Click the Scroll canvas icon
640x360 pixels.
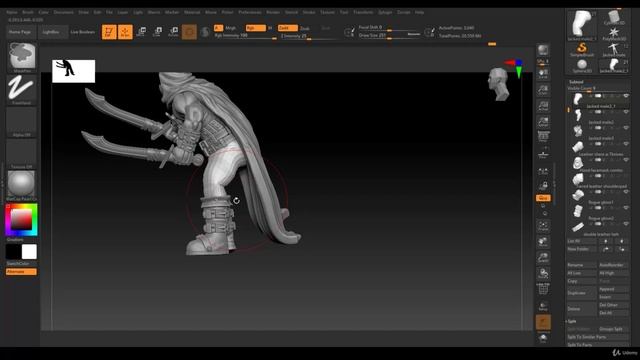543,74
